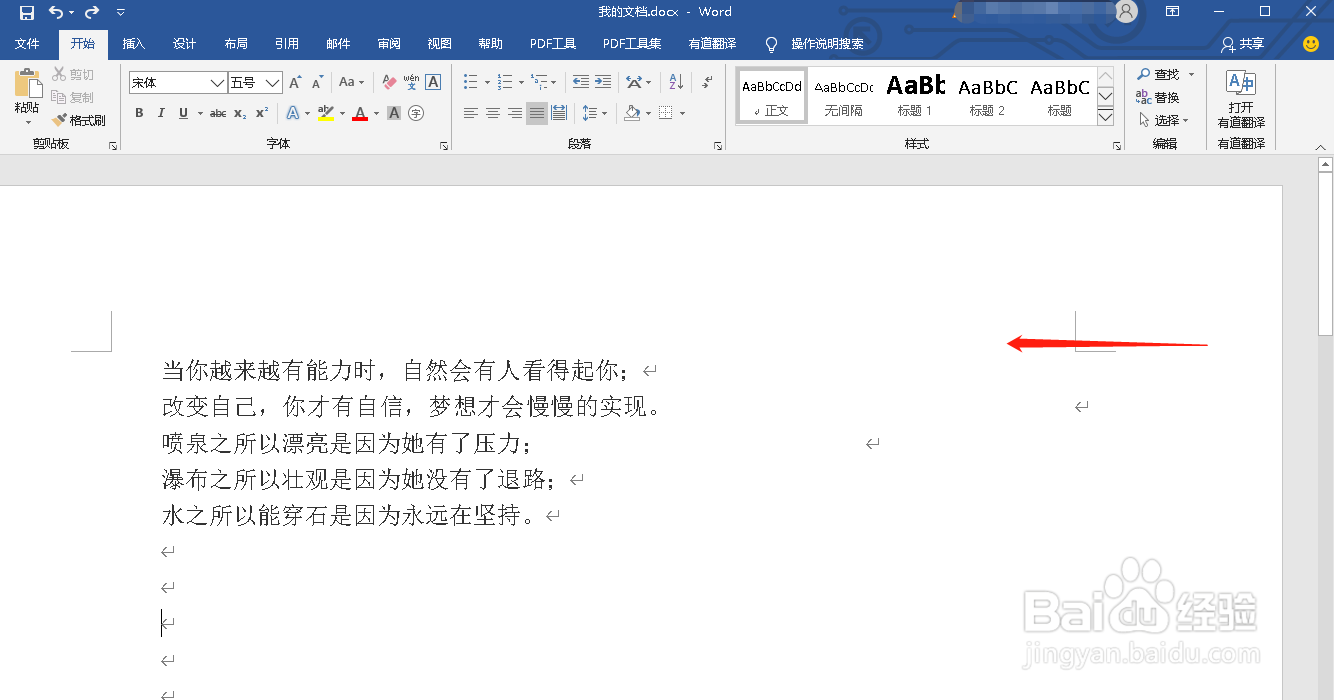The width and height of the screenshot is (1334, 700).
Task: Toggle bold formatting
Action: tap(139, 113)
